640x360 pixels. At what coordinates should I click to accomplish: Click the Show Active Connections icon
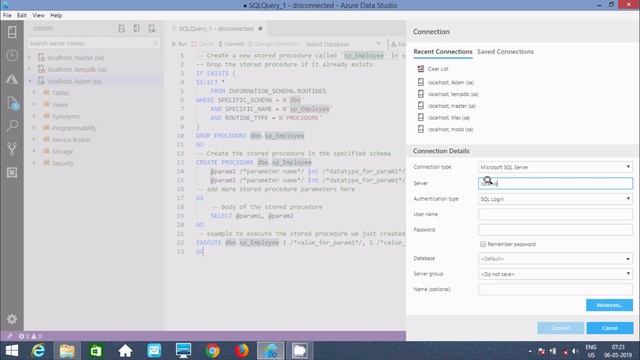click(x=151, y=29)
